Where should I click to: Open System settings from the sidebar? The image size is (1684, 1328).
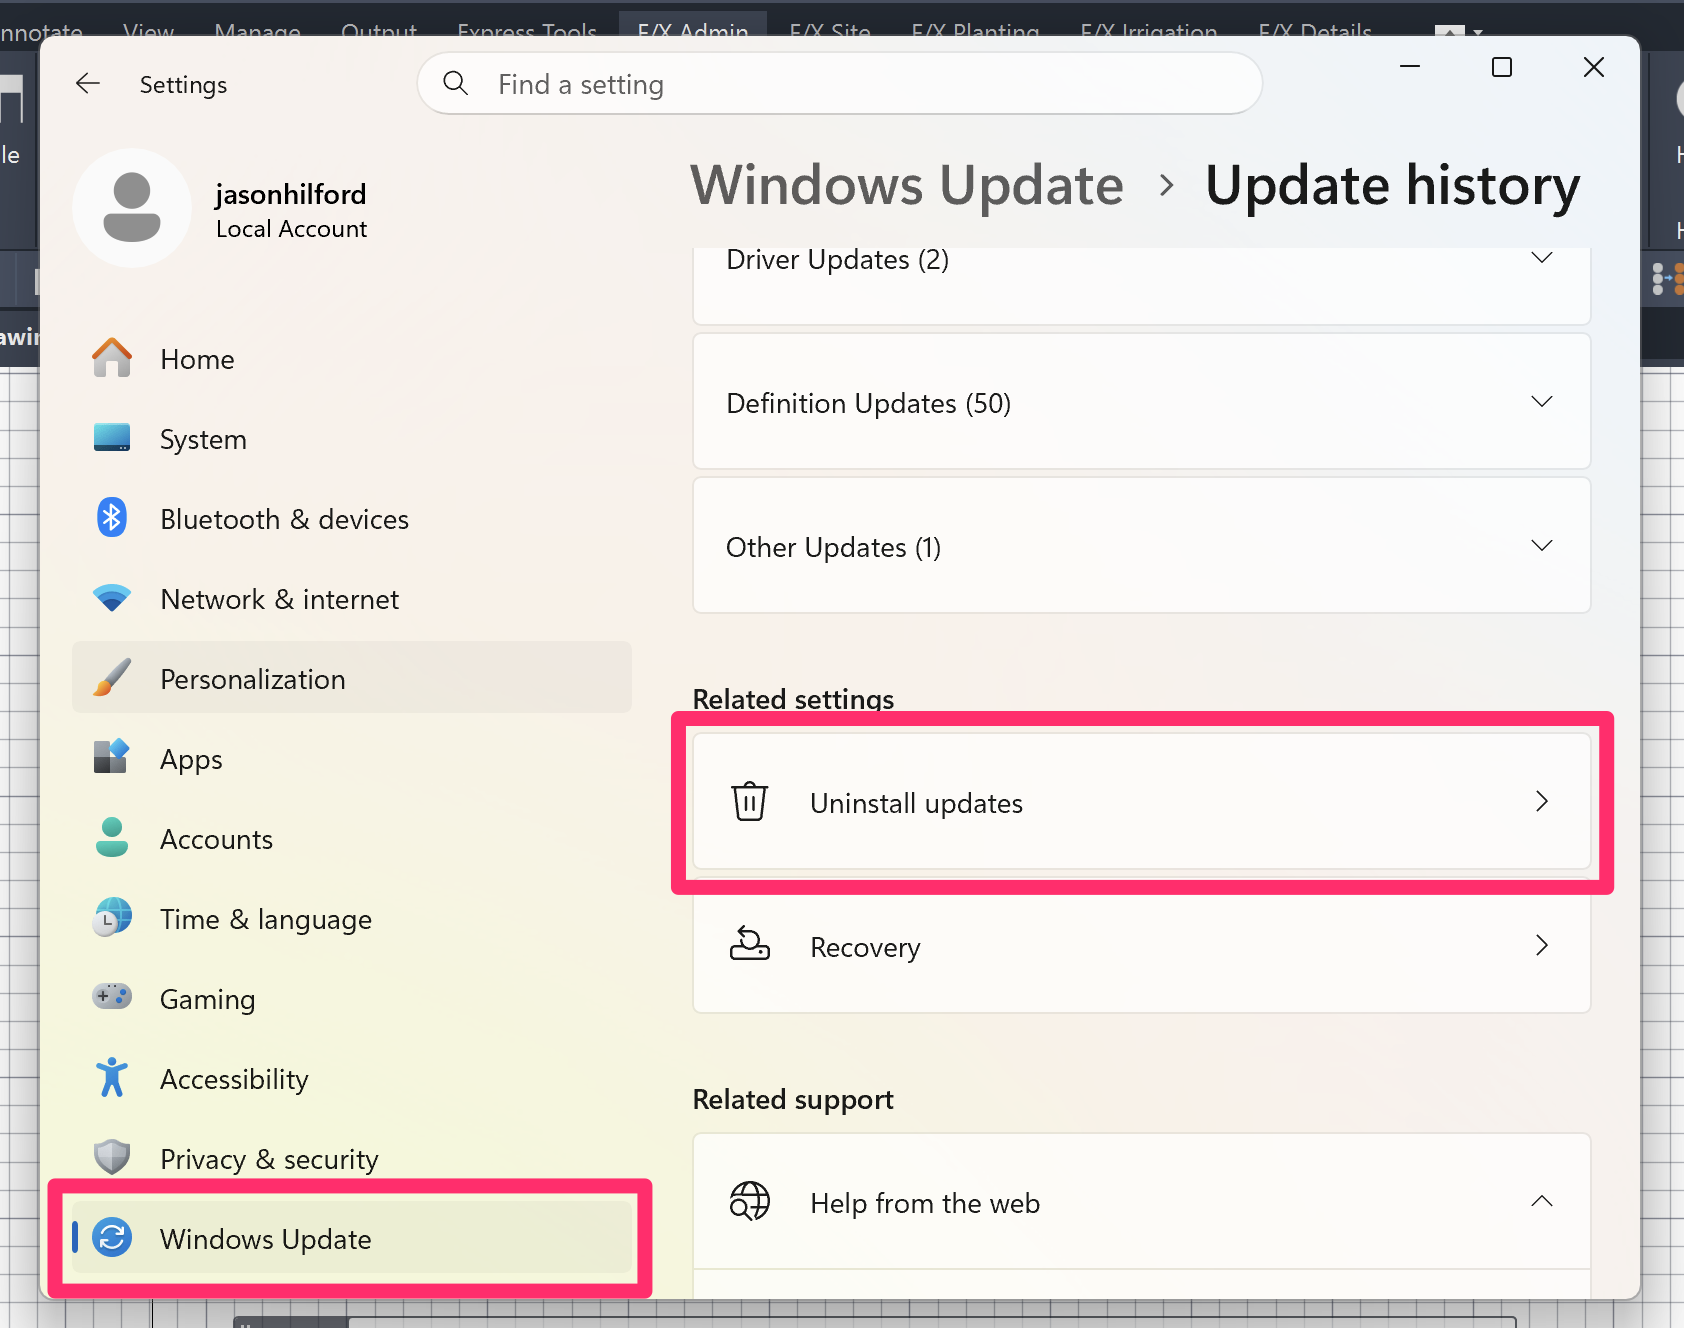coord(203,438)
